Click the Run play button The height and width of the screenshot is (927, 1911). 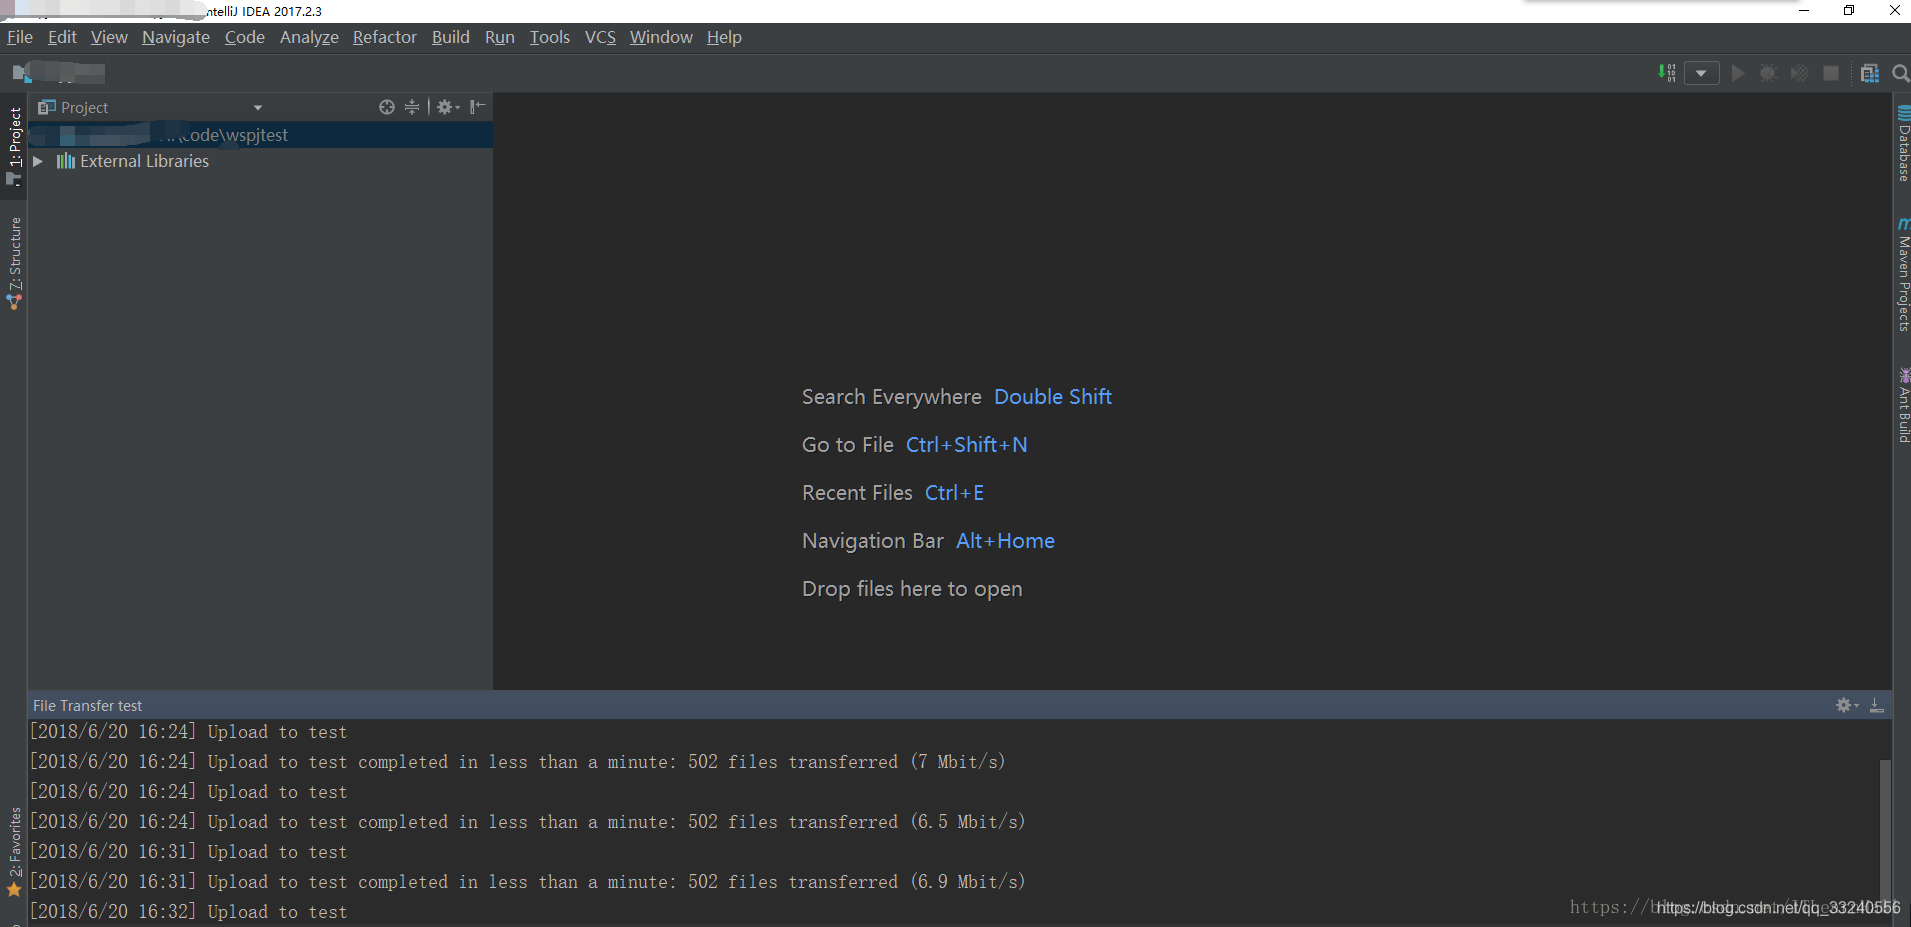click(x=1738, y=73)
